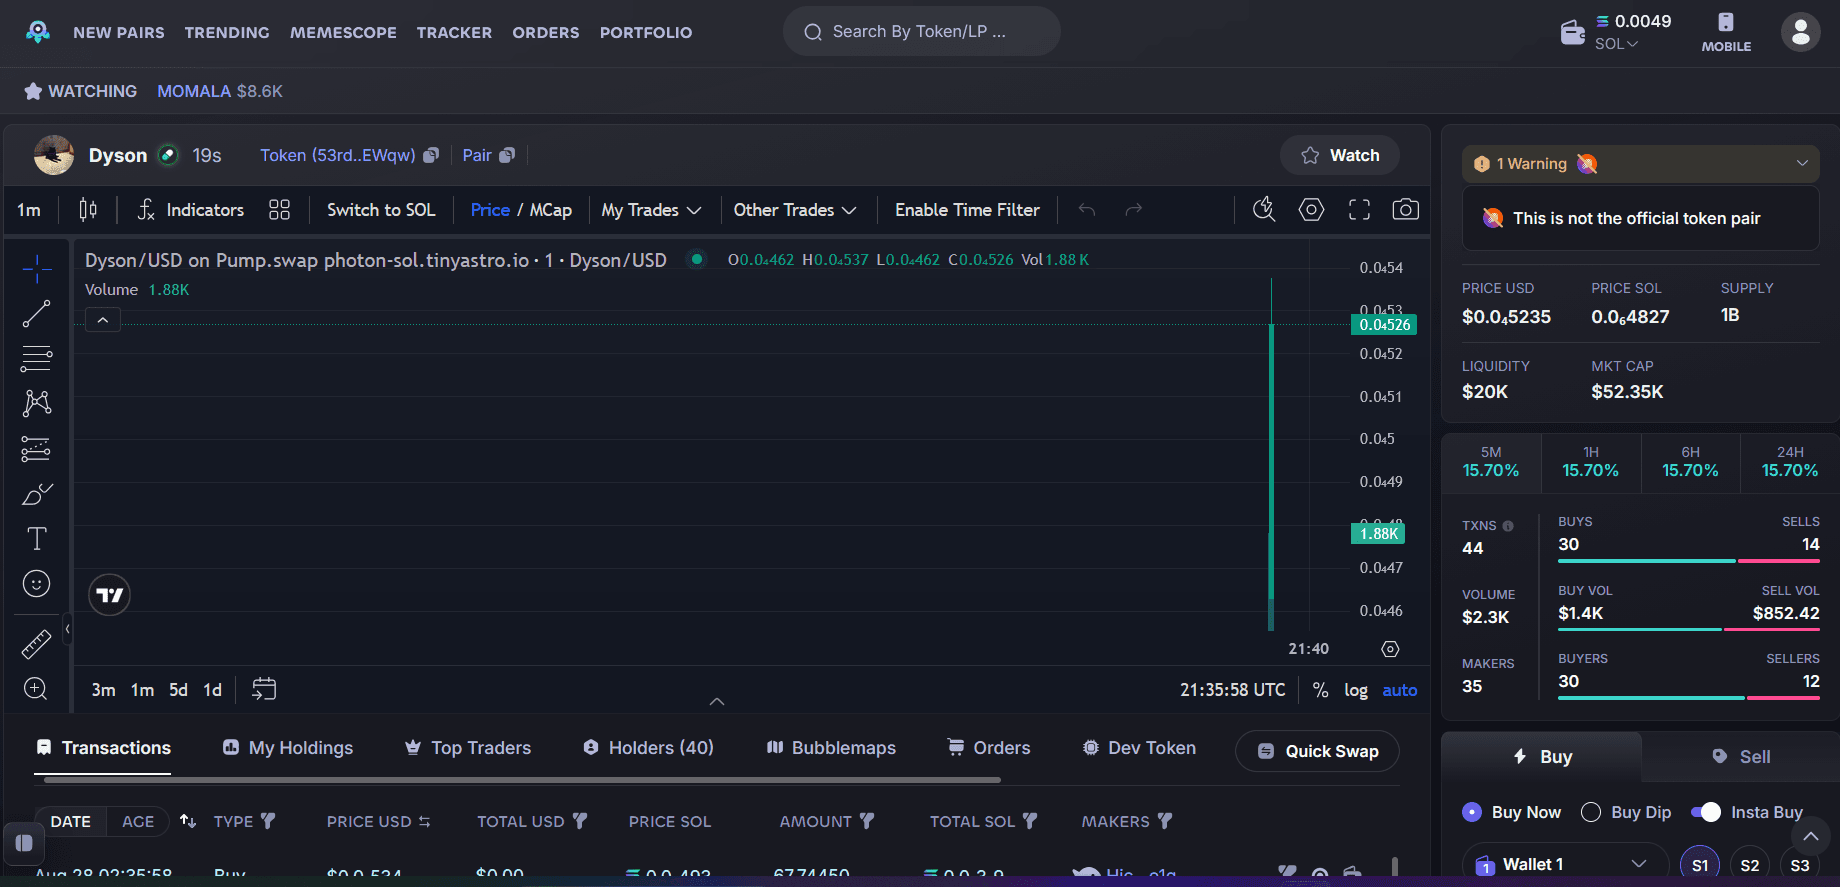Open the Indicators menu button
This screenshot has height=887, width=1840.
[191, 210]
